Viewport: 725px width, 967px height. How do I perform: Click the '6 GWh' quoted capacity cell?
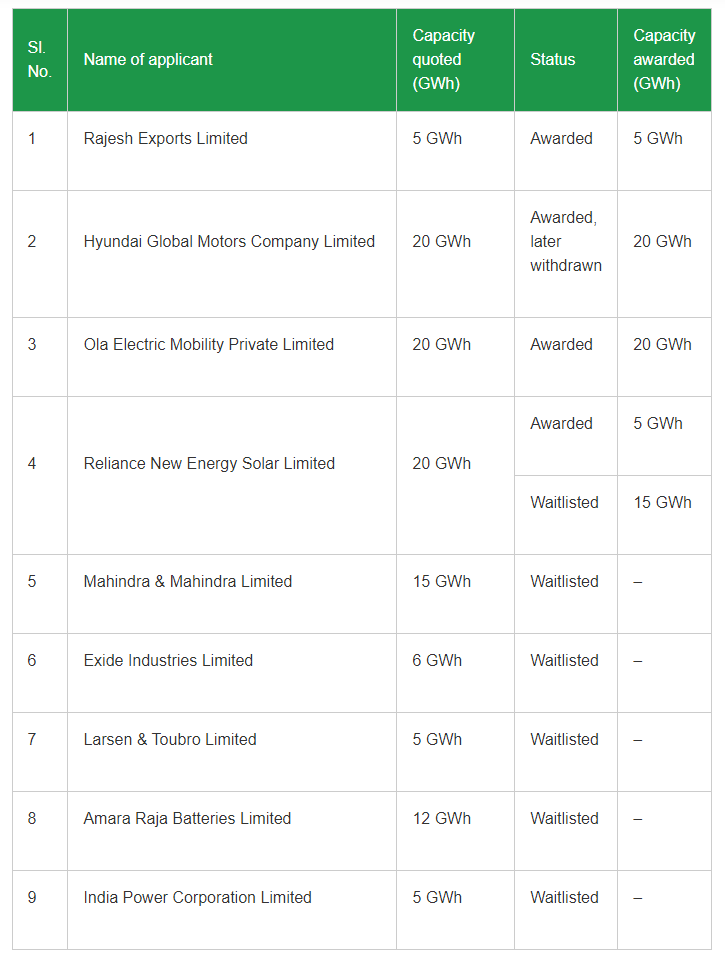[x=437, y=661]
